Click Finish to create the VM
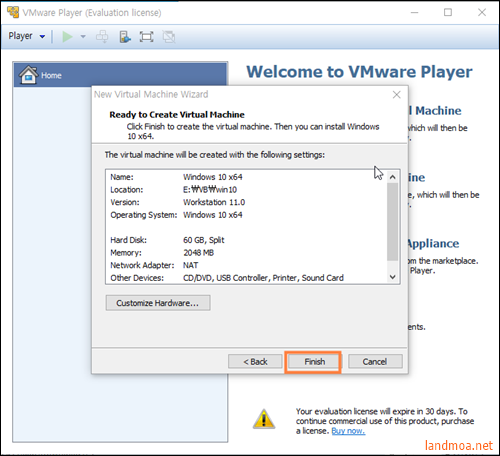 point(314,362)
